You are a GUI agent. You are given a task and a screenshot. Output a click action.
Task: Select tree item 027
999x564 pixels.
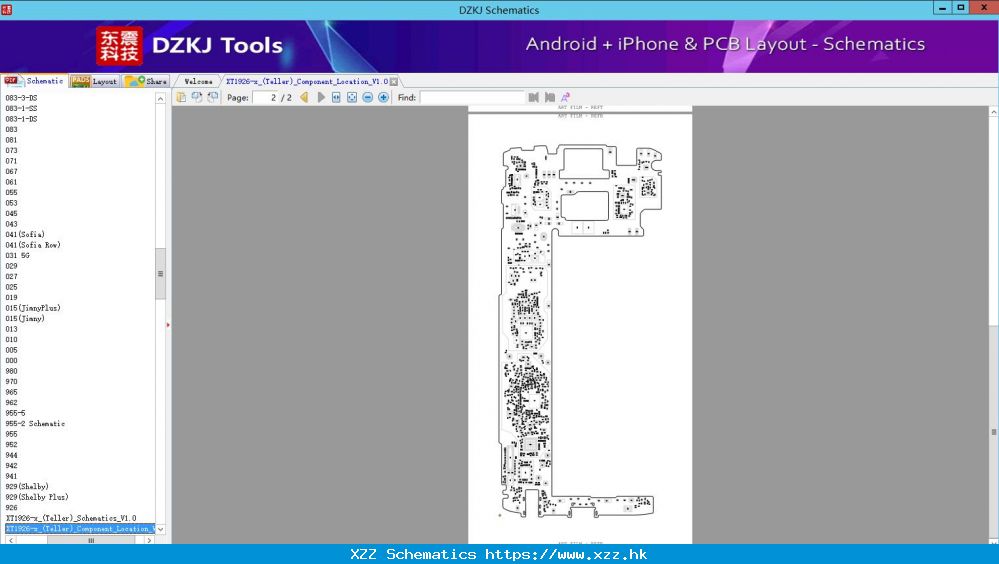pos(11,277)
